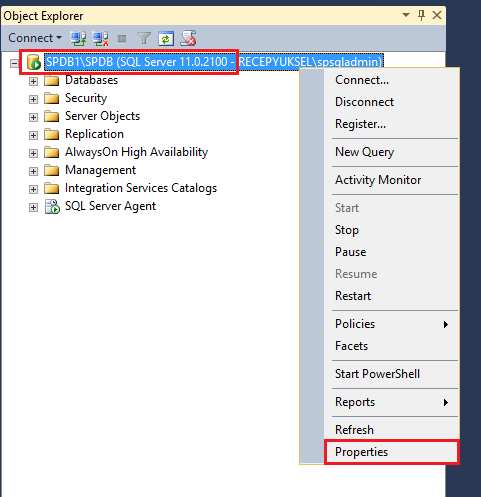Open the Object Explorer window position dropdown arrow
Viewport: 481px width, 497px height.
[x=406, y=15]
